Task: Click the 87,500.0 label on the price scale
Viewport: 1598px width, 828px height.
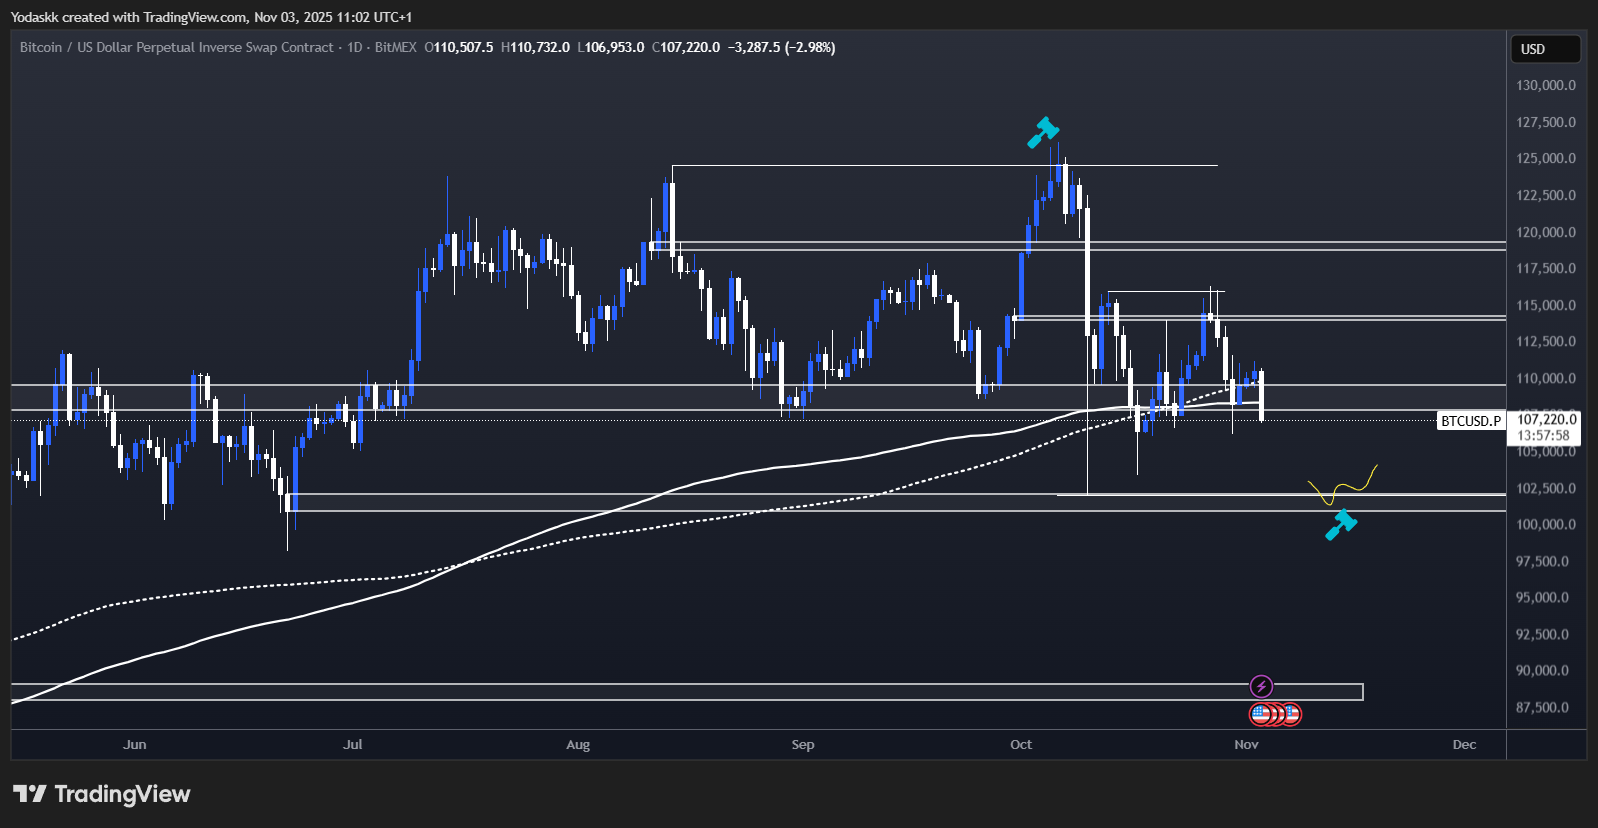Action: 1545,707
